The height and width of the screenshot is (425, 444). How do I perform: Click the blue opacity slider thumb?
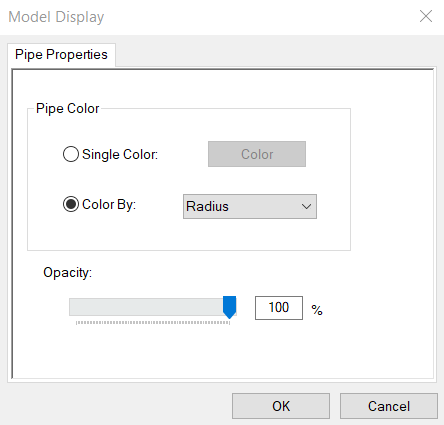tap(229, 307)
